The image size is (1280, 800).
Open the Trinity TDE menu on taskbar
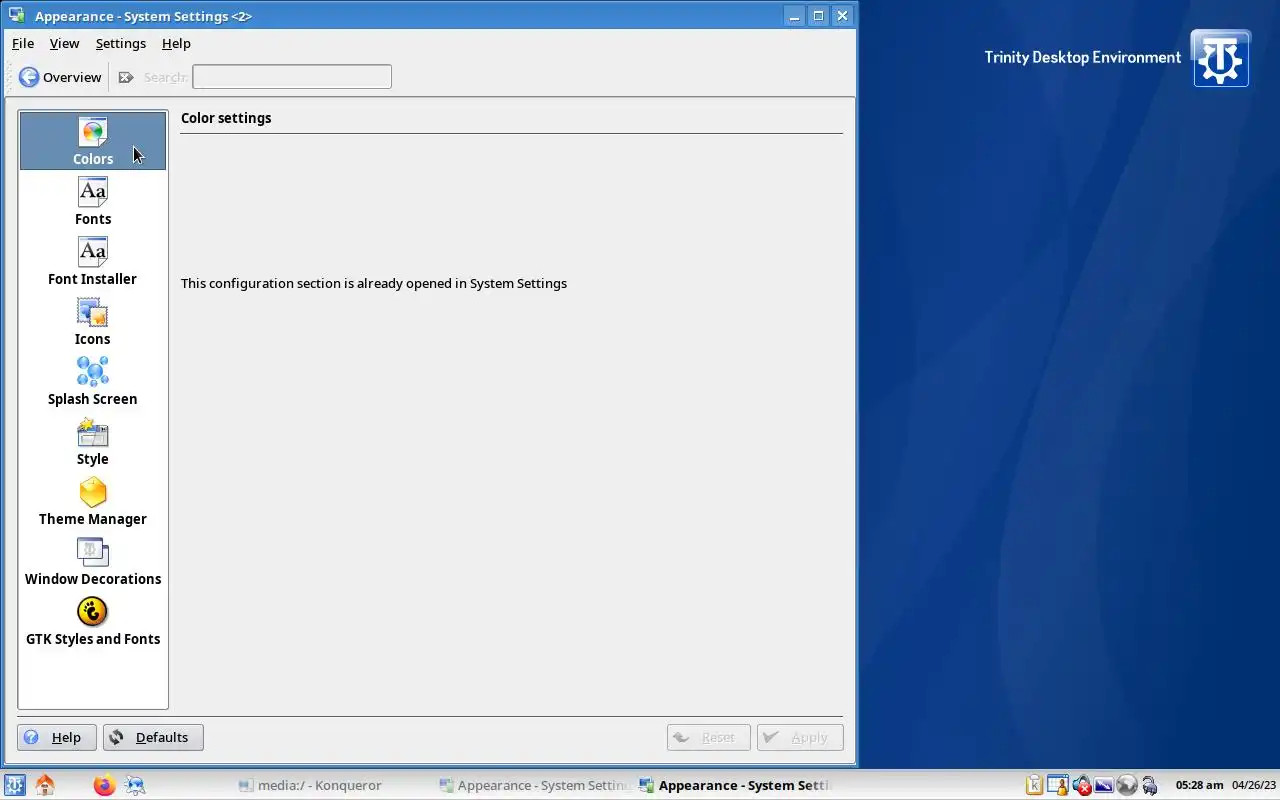click(x=14, y=785)
